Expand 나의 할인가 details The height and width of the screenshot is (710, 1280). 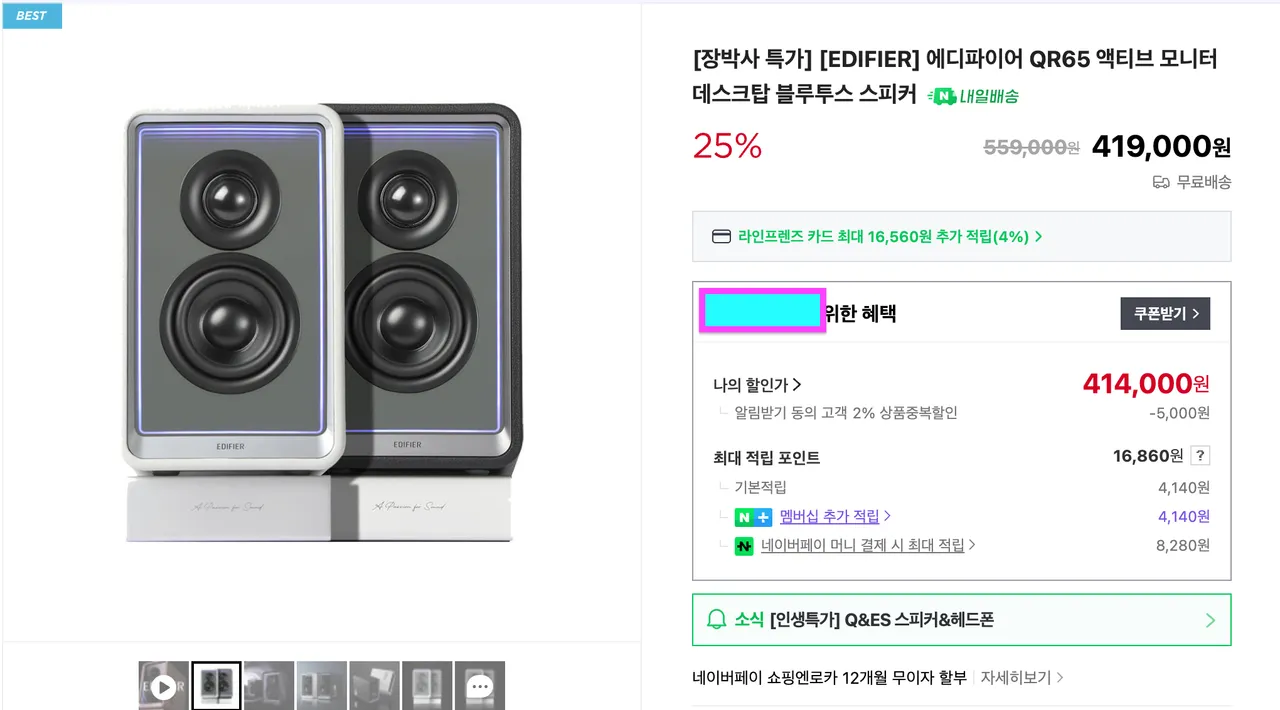pos(758,385)
